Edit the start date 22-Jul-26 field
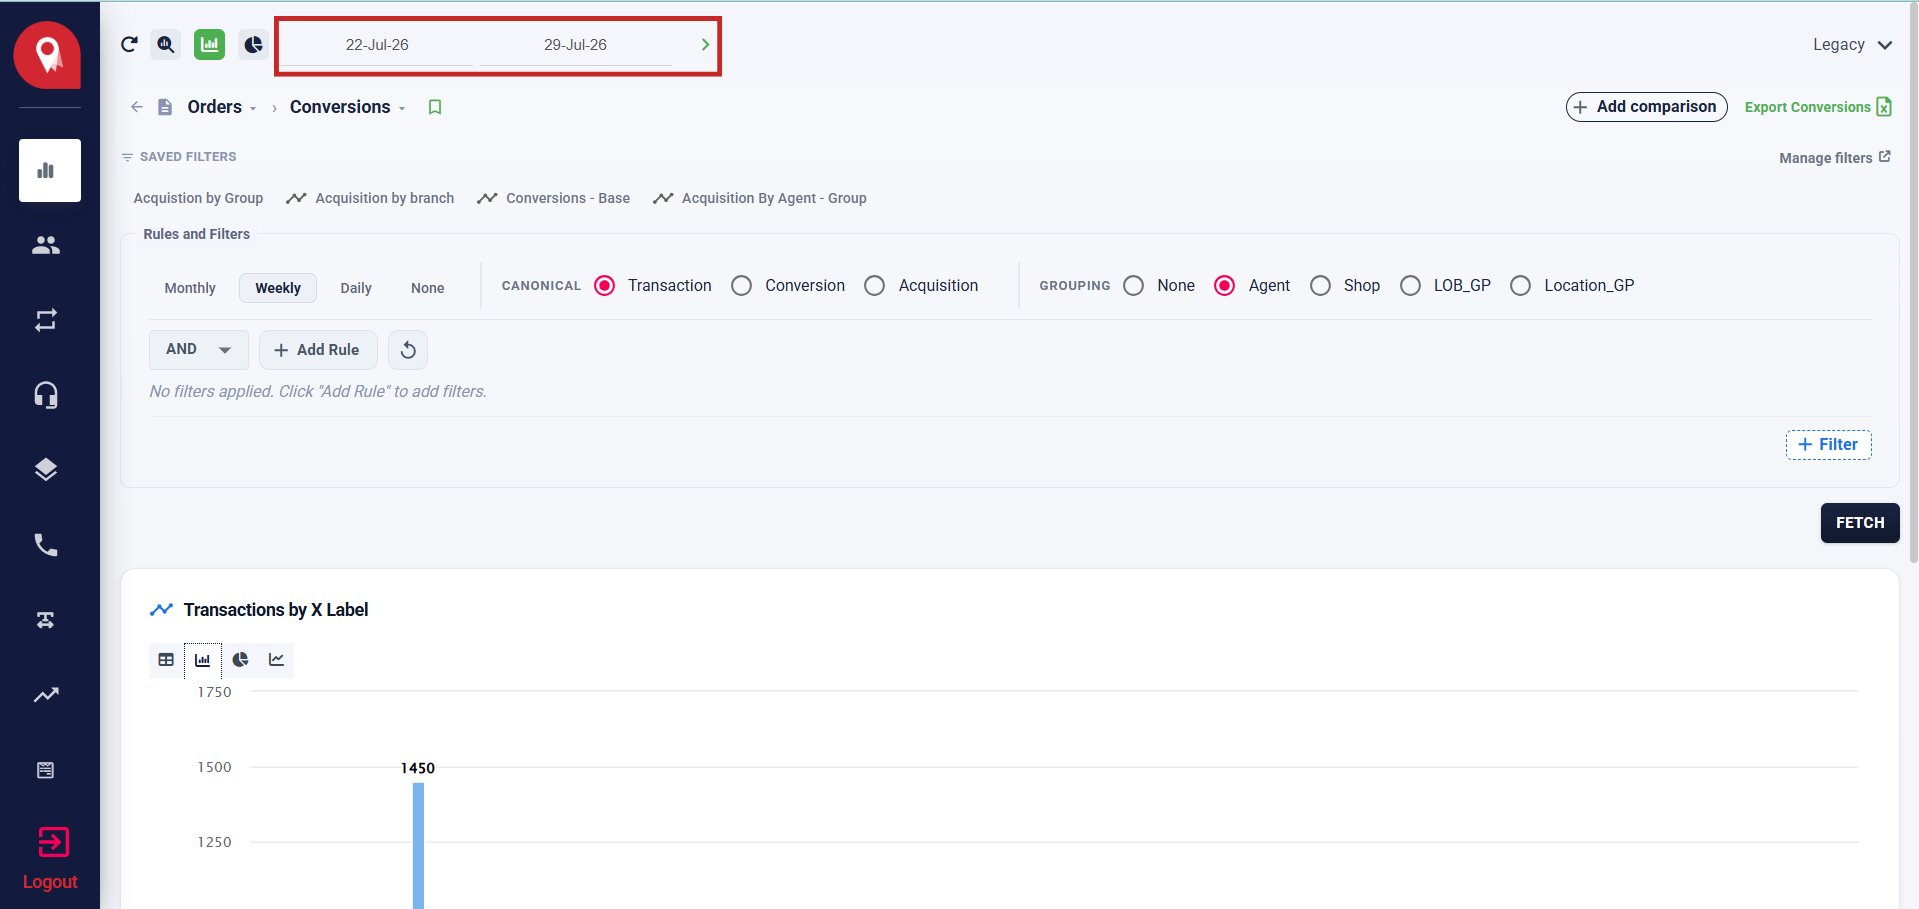 click(377, 45)
